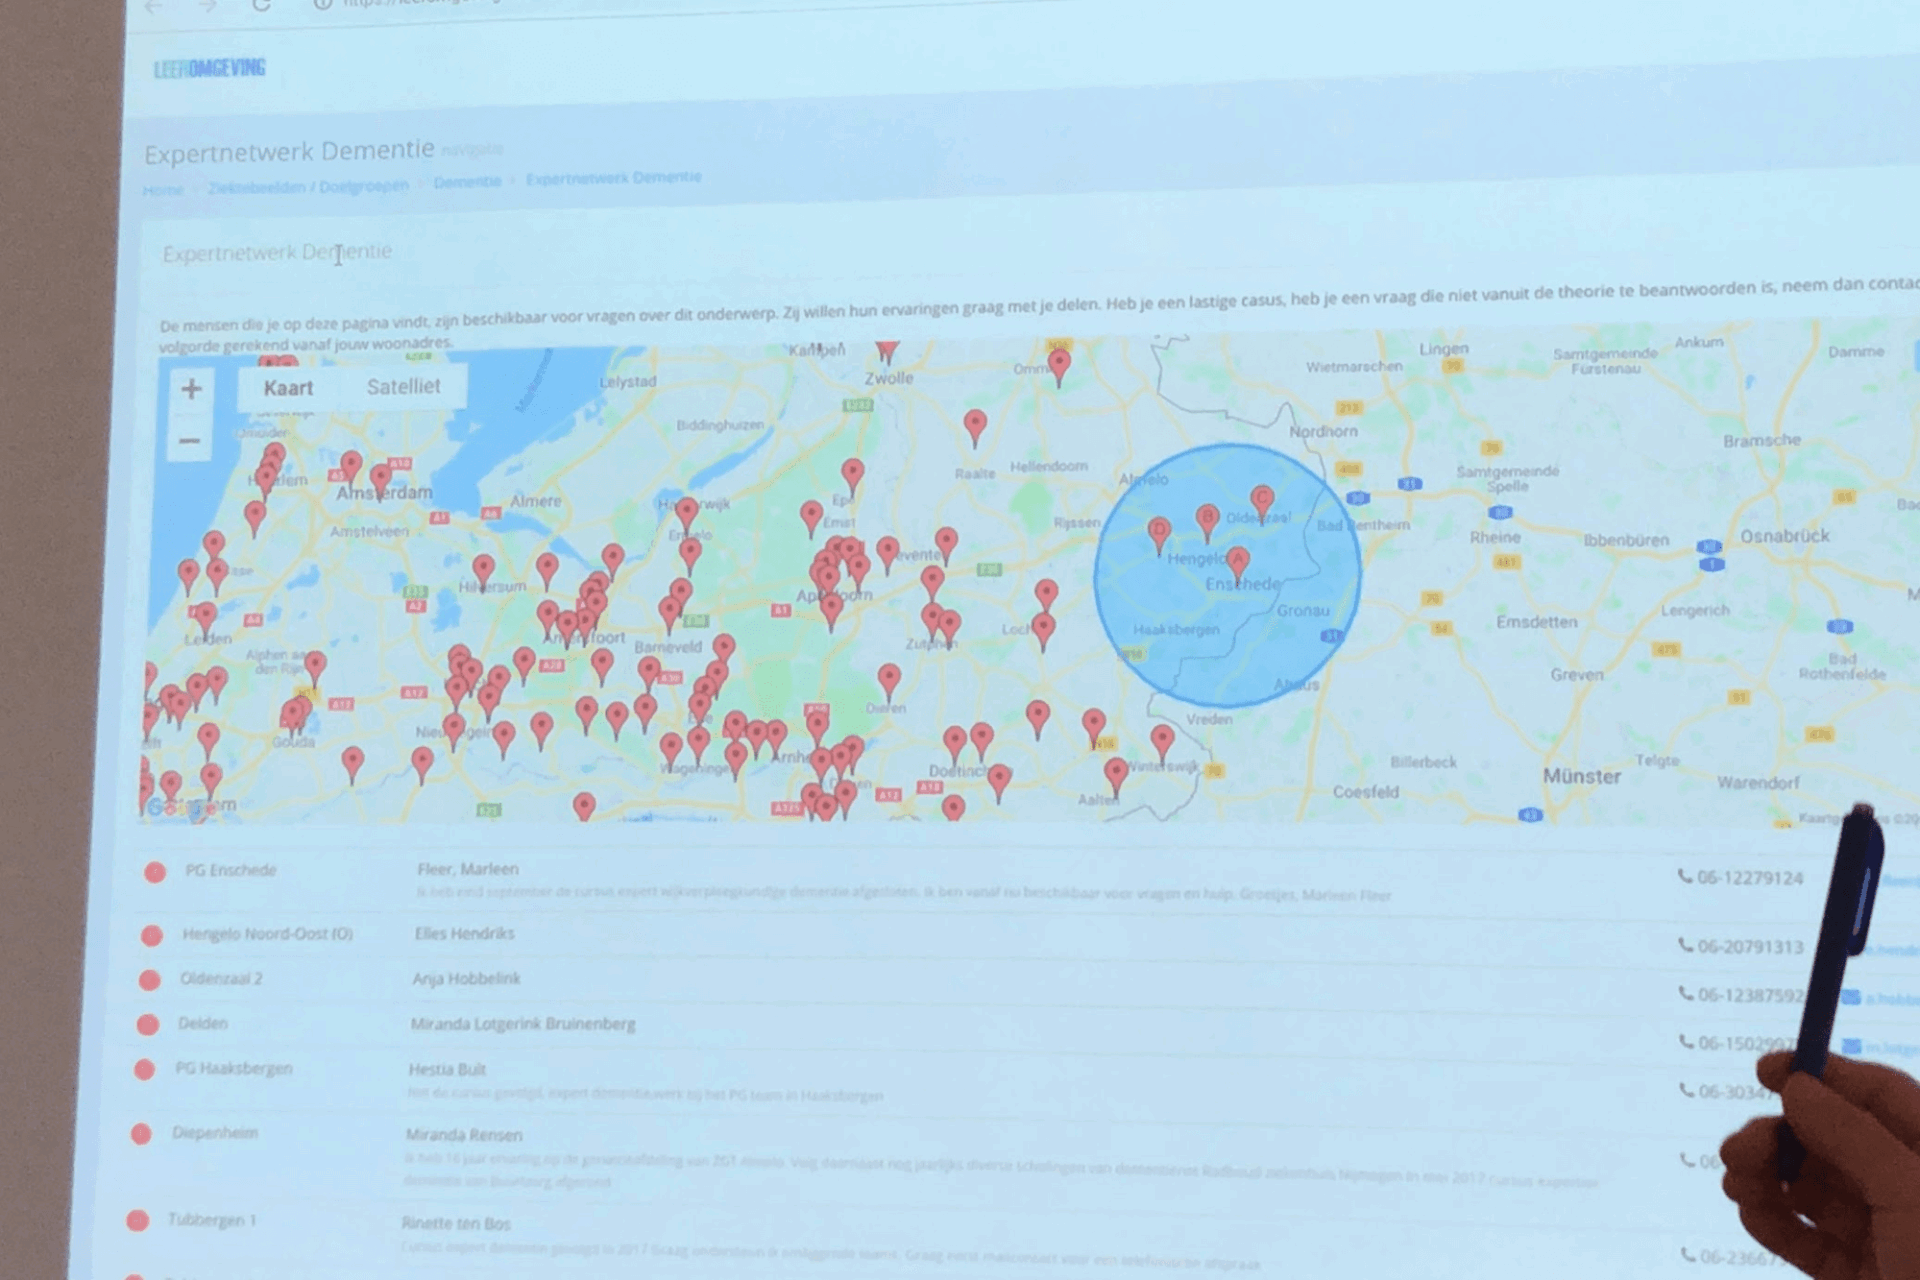Click red dot for Hengelo Noord-Oost row

tap(152, 936)
